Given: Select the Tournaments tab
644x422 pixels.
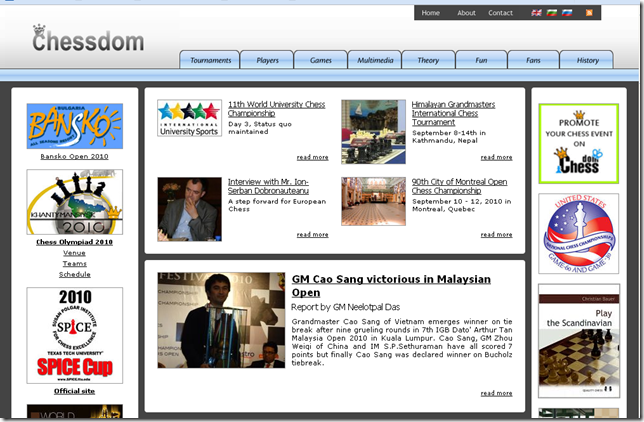Looking at the screenshot, I should click(x=210, y=60).
